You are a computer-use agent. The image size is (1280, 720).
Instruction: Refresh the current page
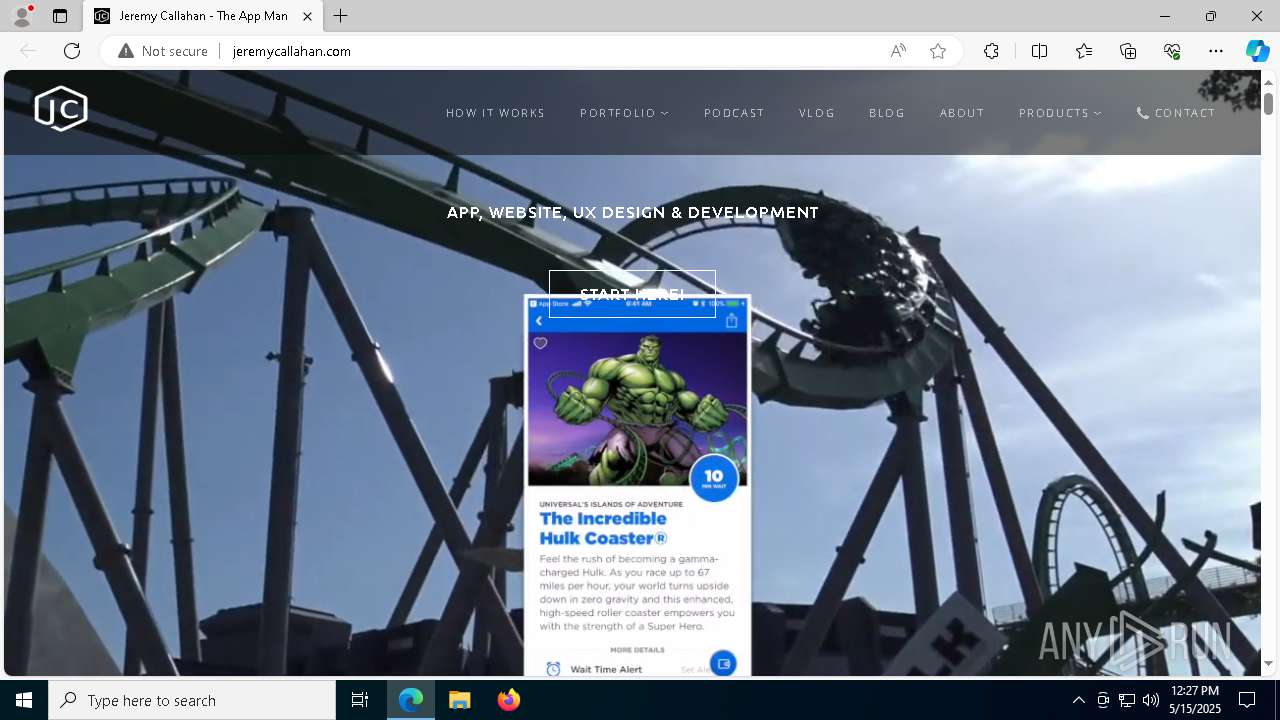point(72,51)
